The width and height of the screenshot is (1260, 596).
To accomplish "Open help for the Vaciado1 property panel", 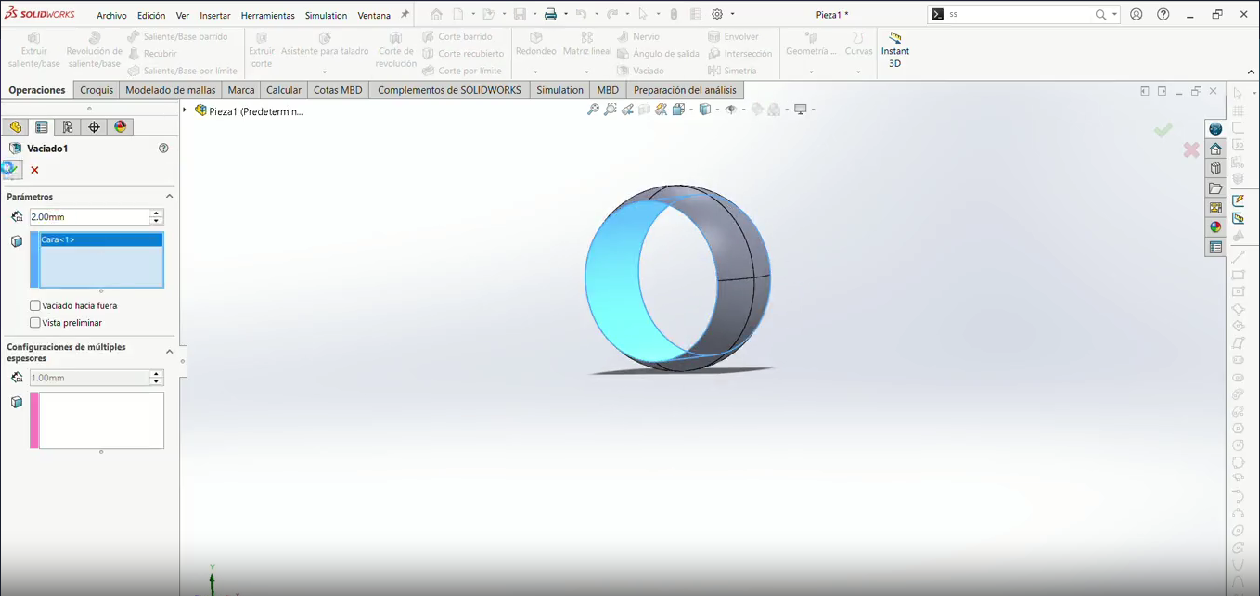I will click(x=164, y=148).
